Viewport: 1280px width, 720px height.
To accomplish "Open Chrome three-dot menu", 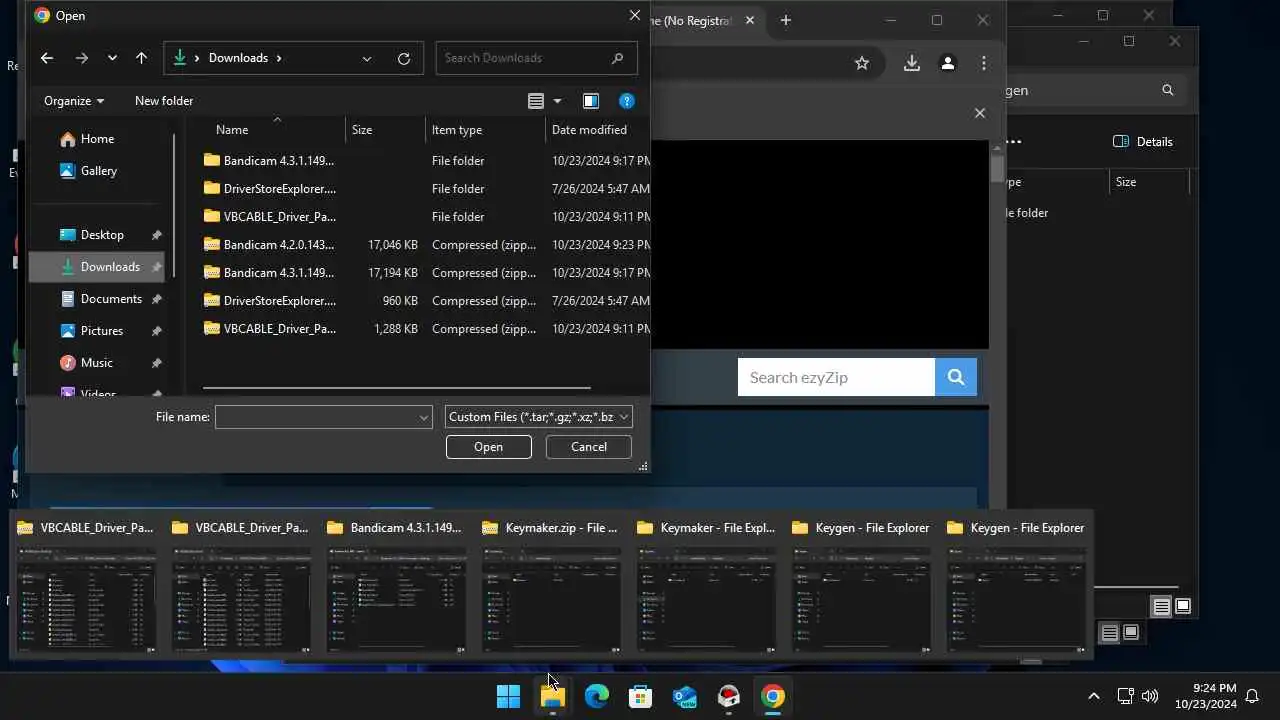I will point(984,63).
